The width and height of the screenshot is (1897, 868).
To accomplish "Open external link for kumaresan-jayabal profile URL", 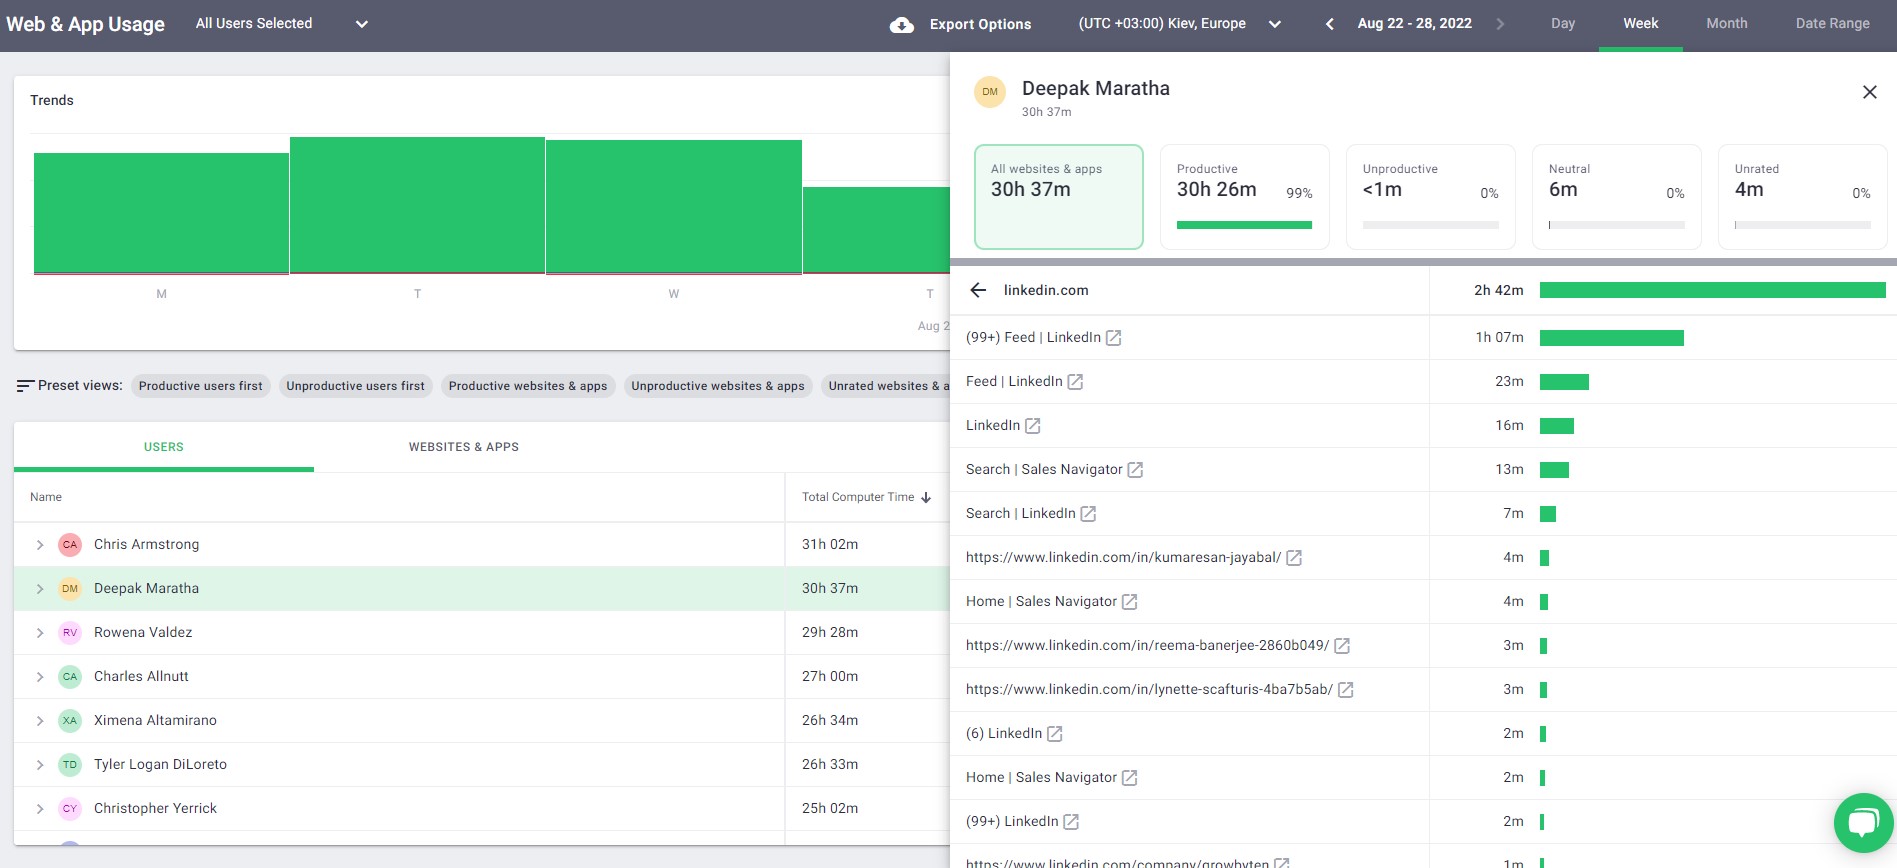I will tap(1293, 558).
